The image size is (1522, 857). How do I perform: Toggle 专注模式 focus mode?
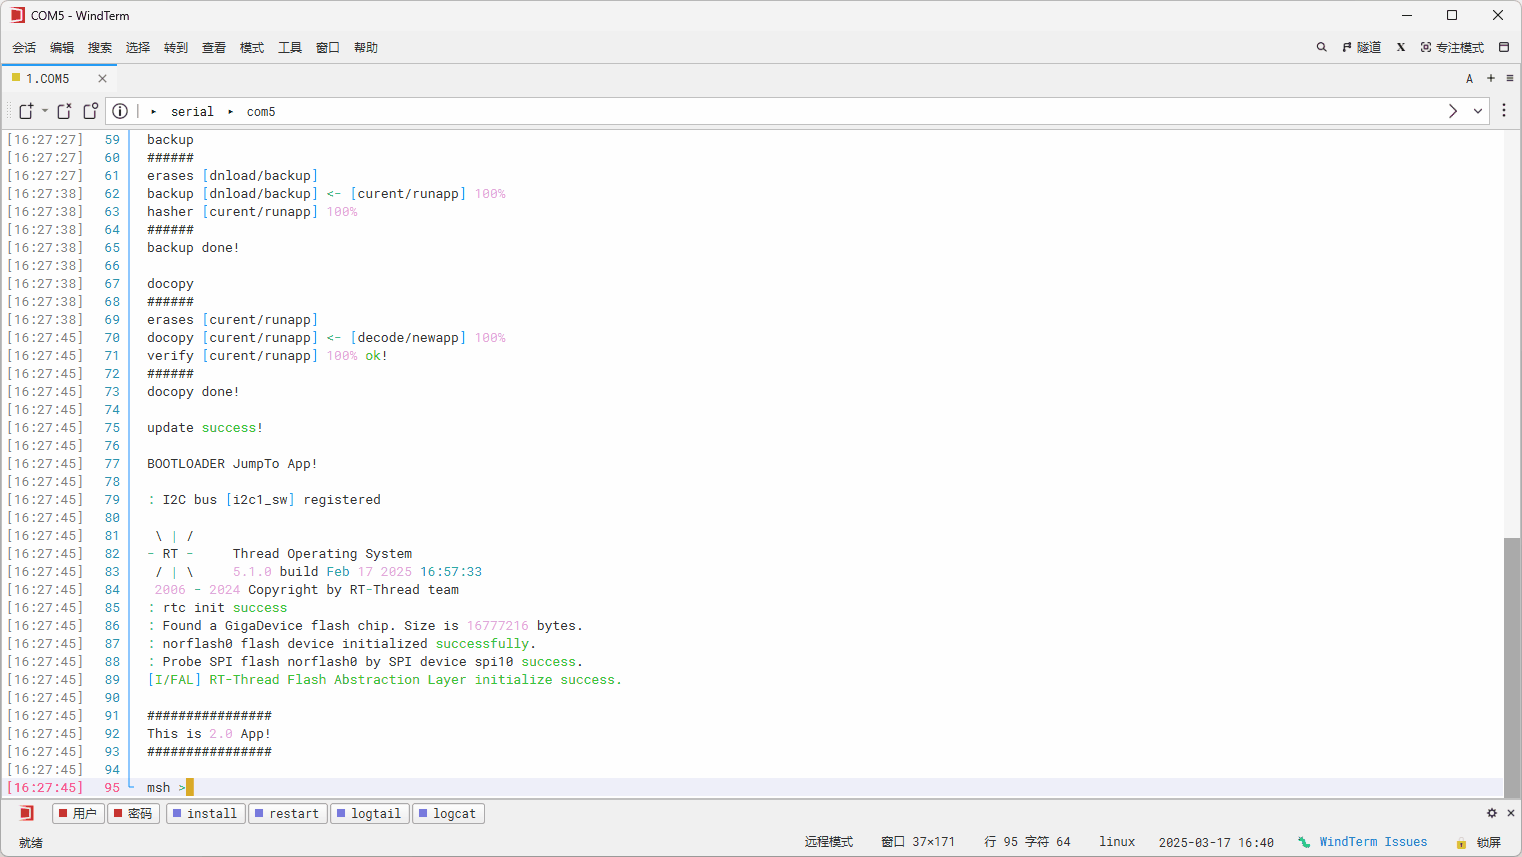pos(1452,47)
